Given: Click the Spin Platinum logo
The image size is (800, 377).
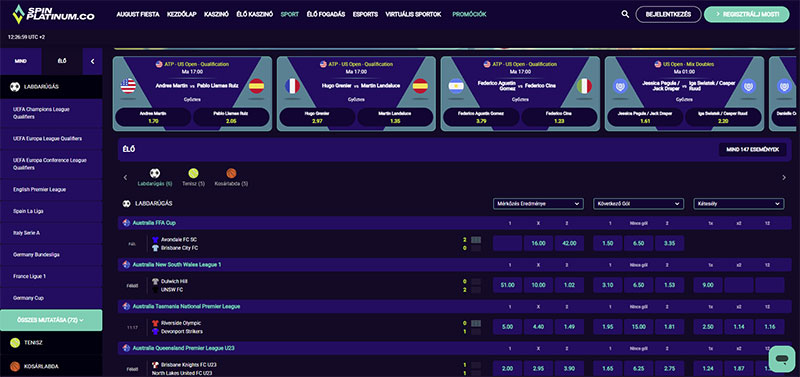Looking at the screenshot, I should pyautogui.click(x=54, y=14).
